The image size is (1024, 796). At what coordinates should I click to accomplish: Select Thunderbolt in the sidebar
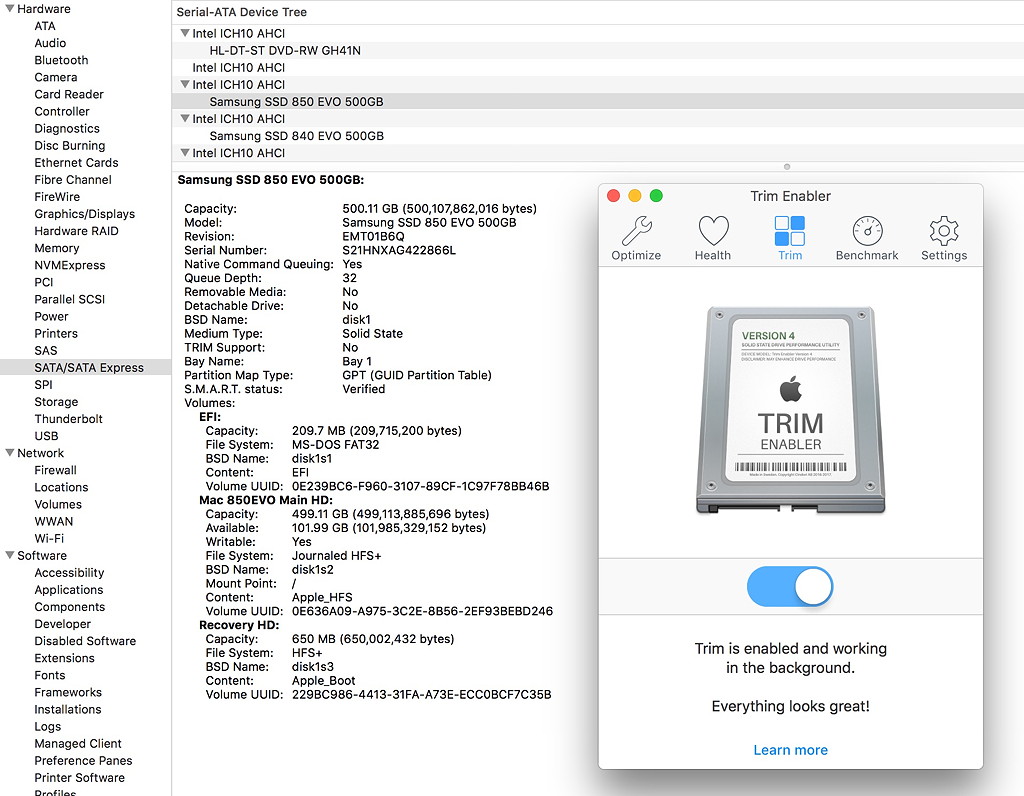tap(69, 419)
